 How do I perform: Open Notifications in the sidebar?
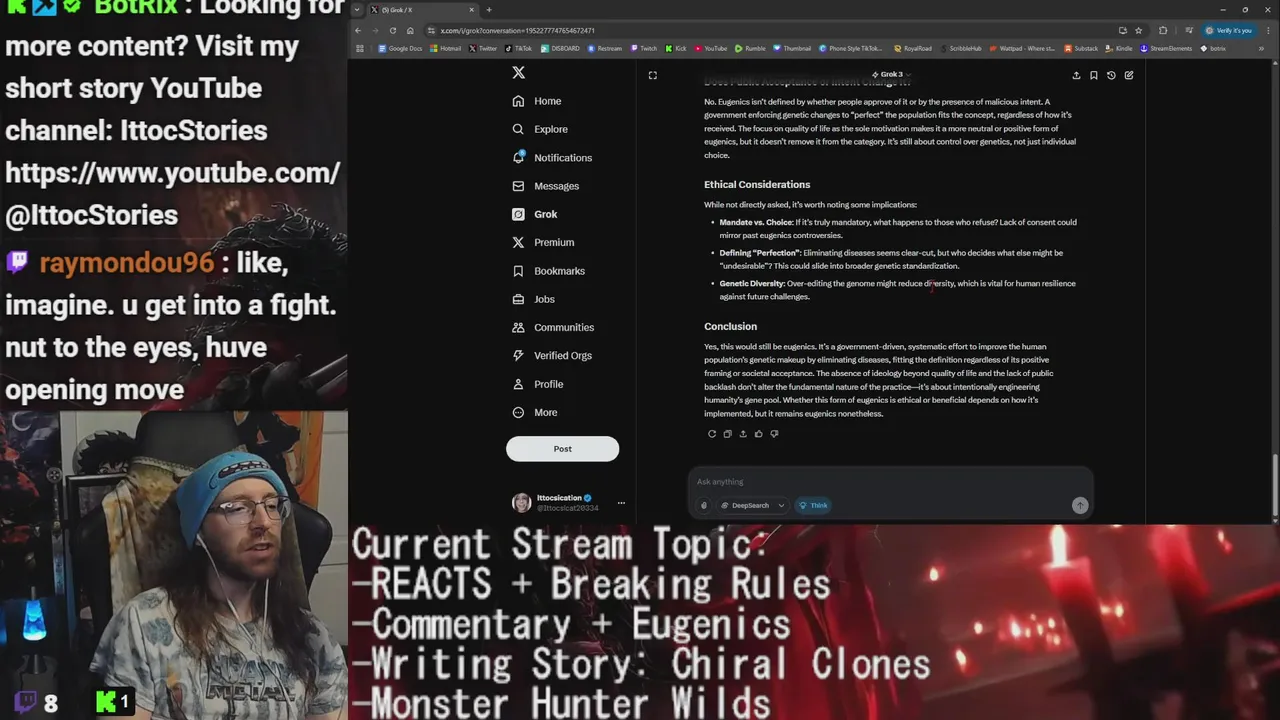pyautogui.click(x=552, y=158)
